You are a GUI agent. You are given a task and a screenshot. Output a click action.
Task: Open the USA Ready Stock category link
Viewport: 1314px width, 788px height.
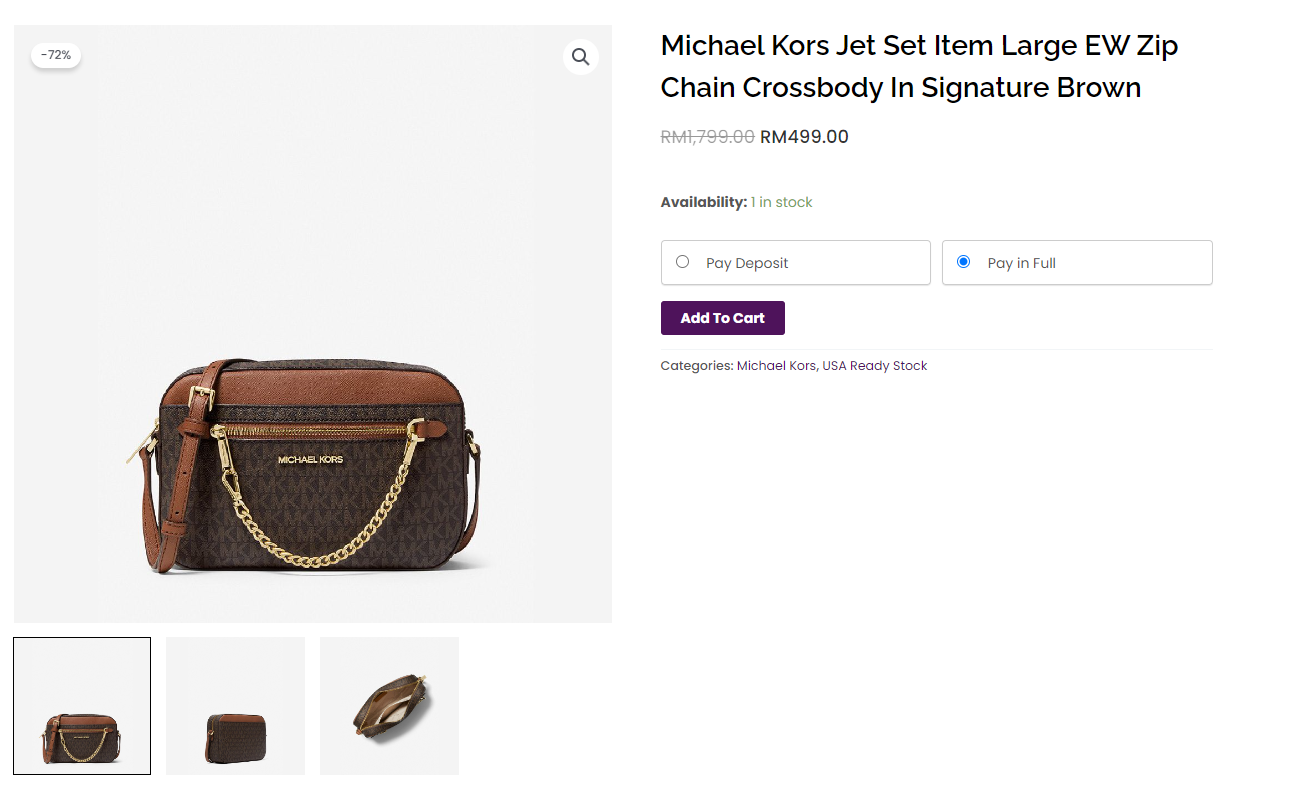[875, 366]
